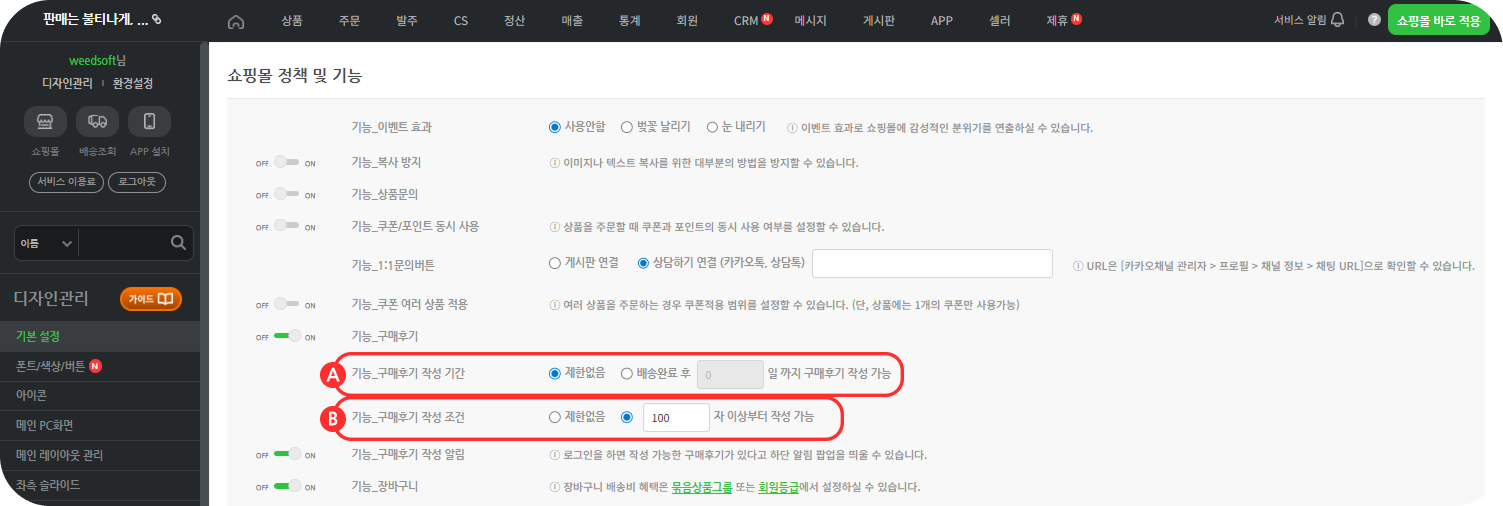1503x506 pixels.
Task: Select 상담하기 연결 (카카오톡, 상담톡) option
Action: pos(643,264)
